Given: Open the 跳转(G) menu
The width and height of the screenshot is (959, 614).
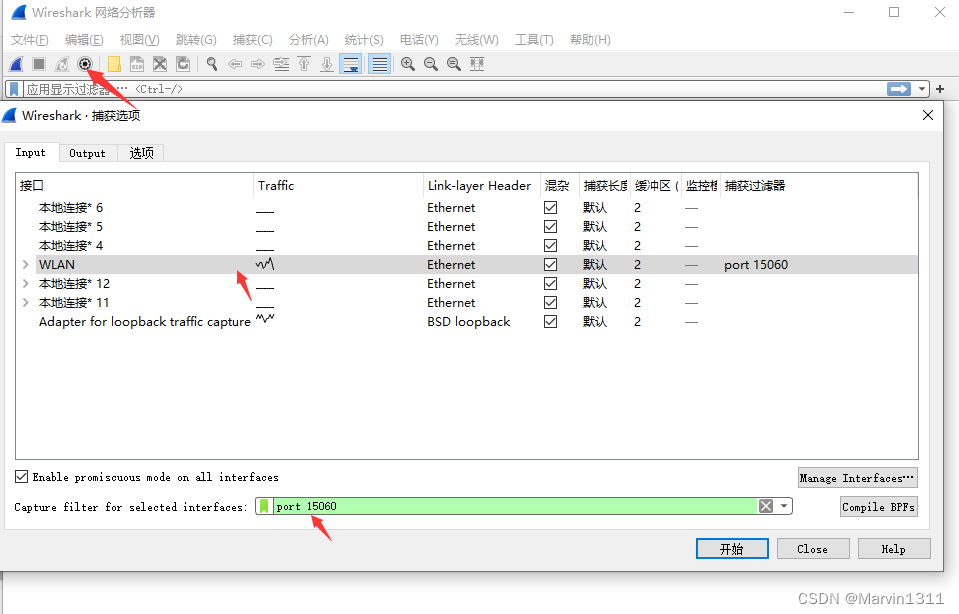Looking at the screenshot, I should pyautogui.click(x=196, y=40).
